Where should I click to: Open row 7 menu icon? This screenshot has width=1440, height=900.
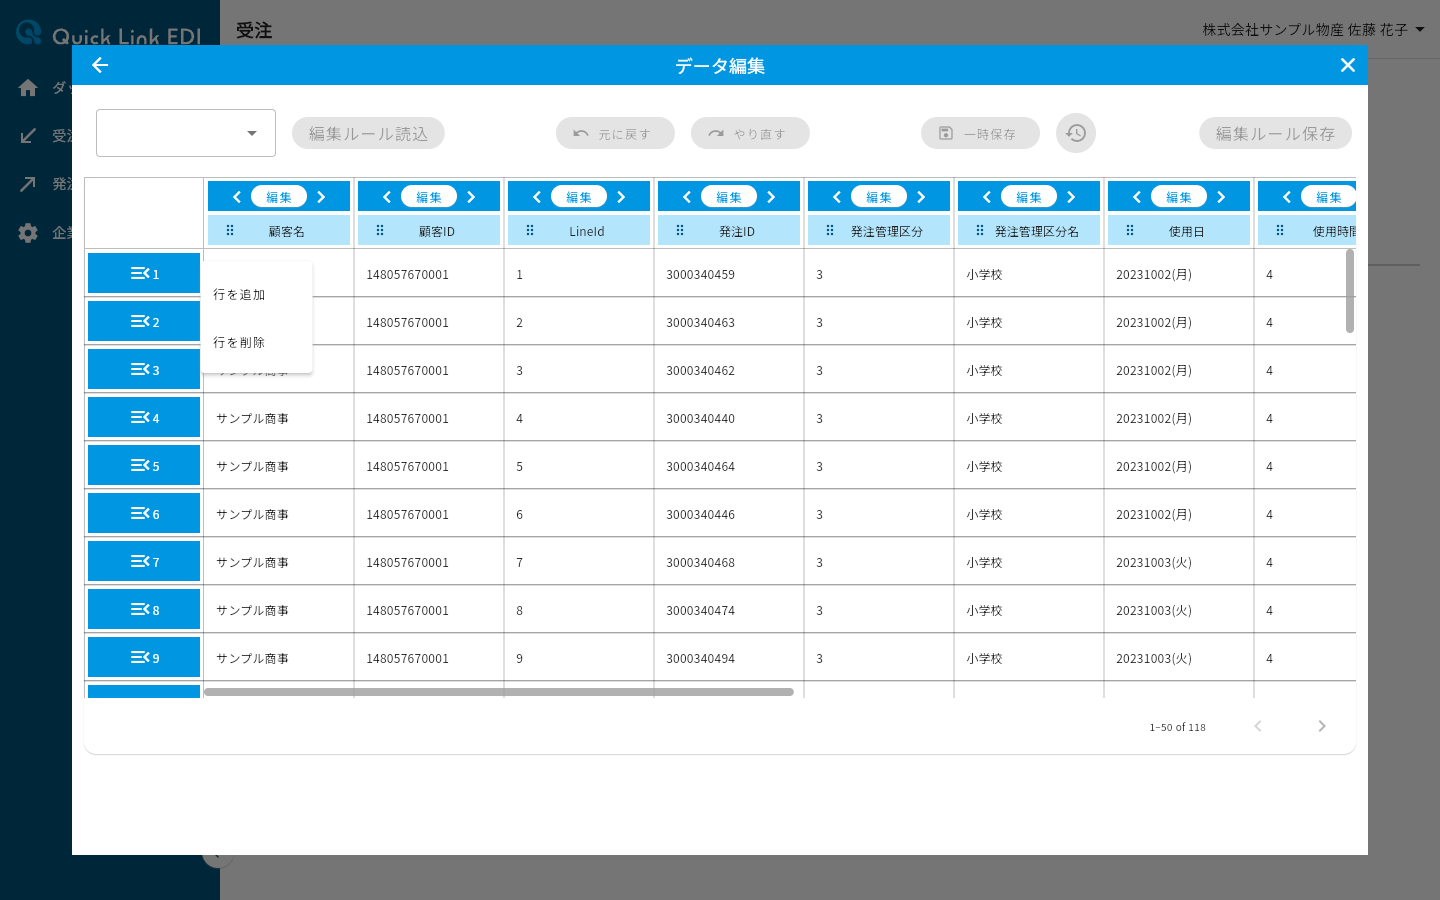point(140,561)
